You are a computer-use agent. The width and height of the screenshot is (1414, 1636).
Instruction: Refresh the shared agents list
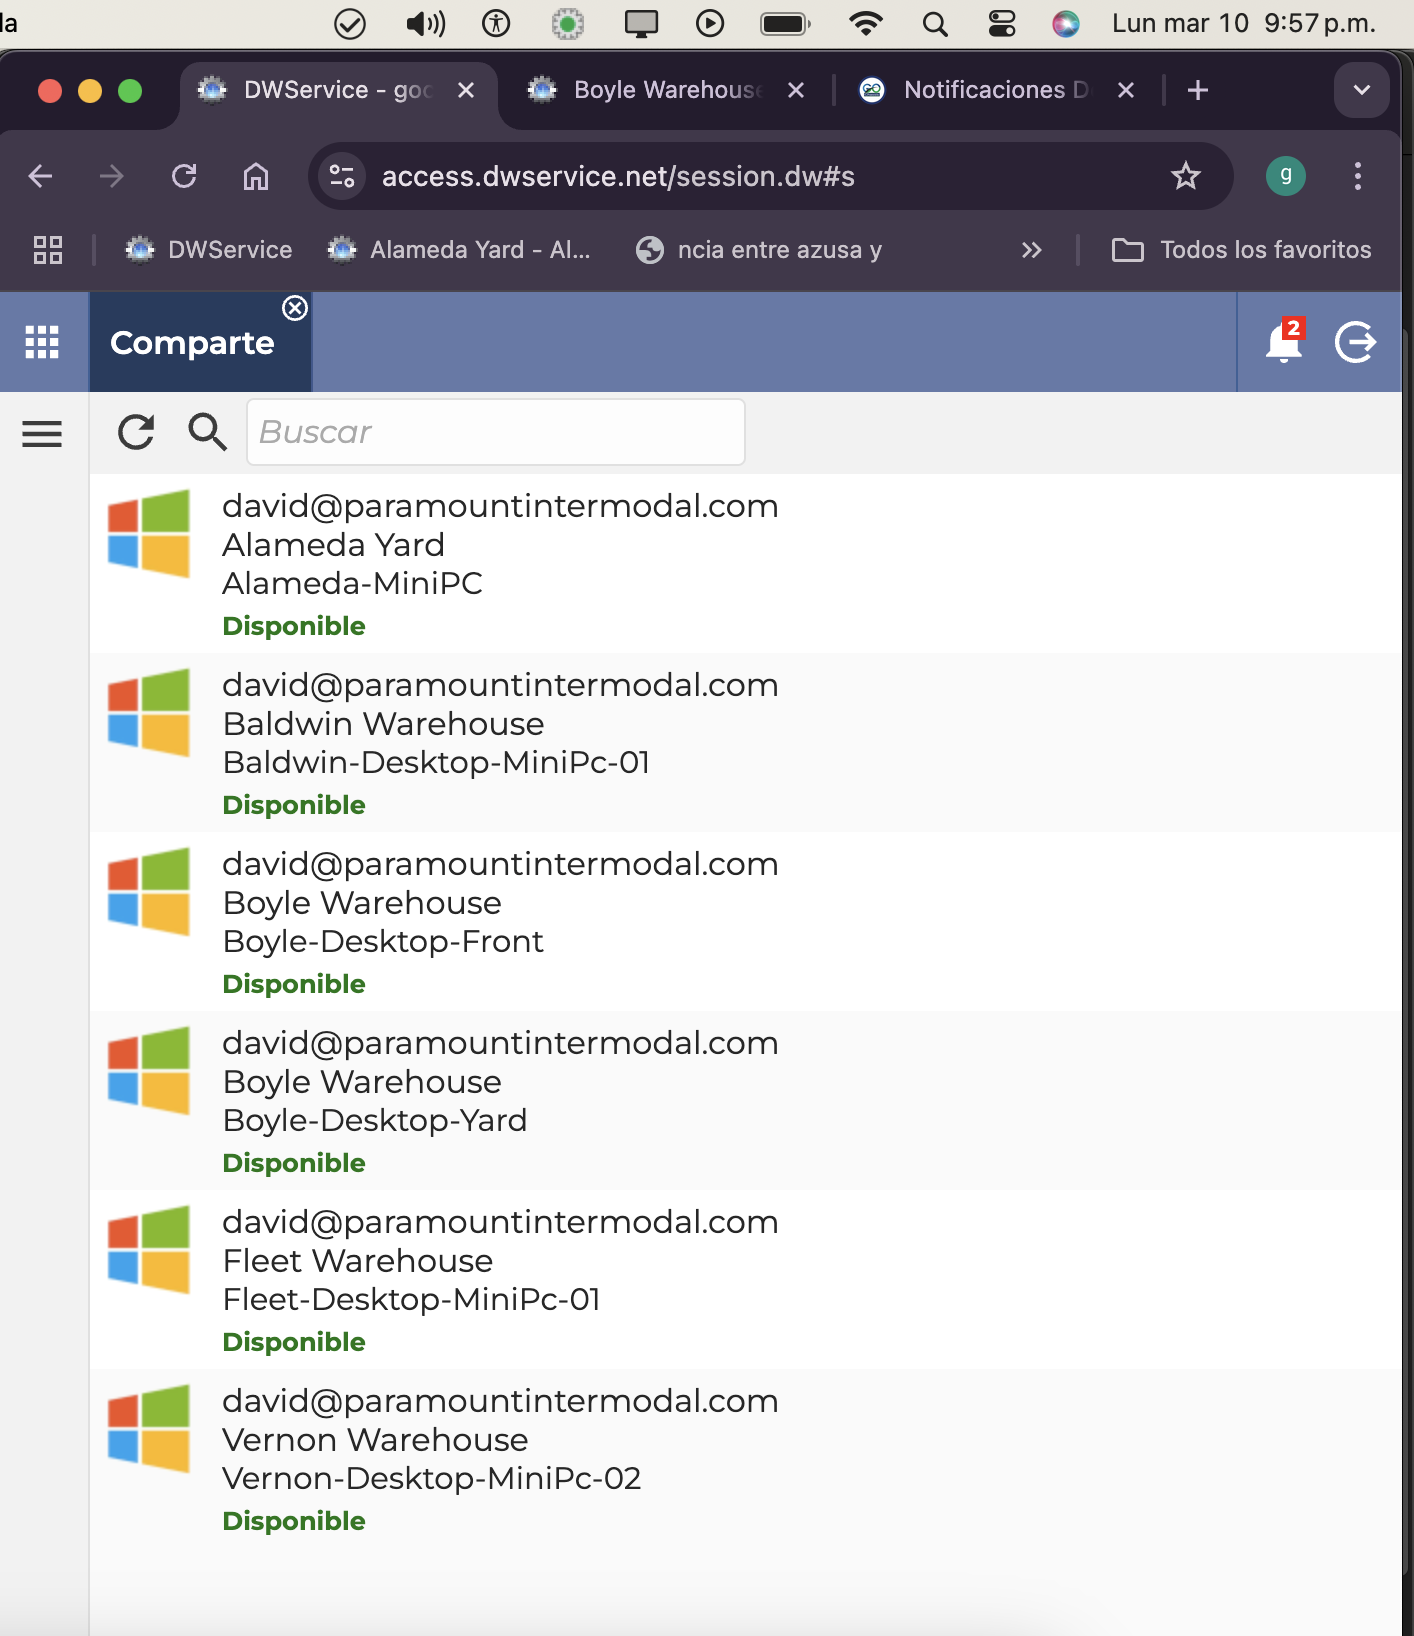136,432
